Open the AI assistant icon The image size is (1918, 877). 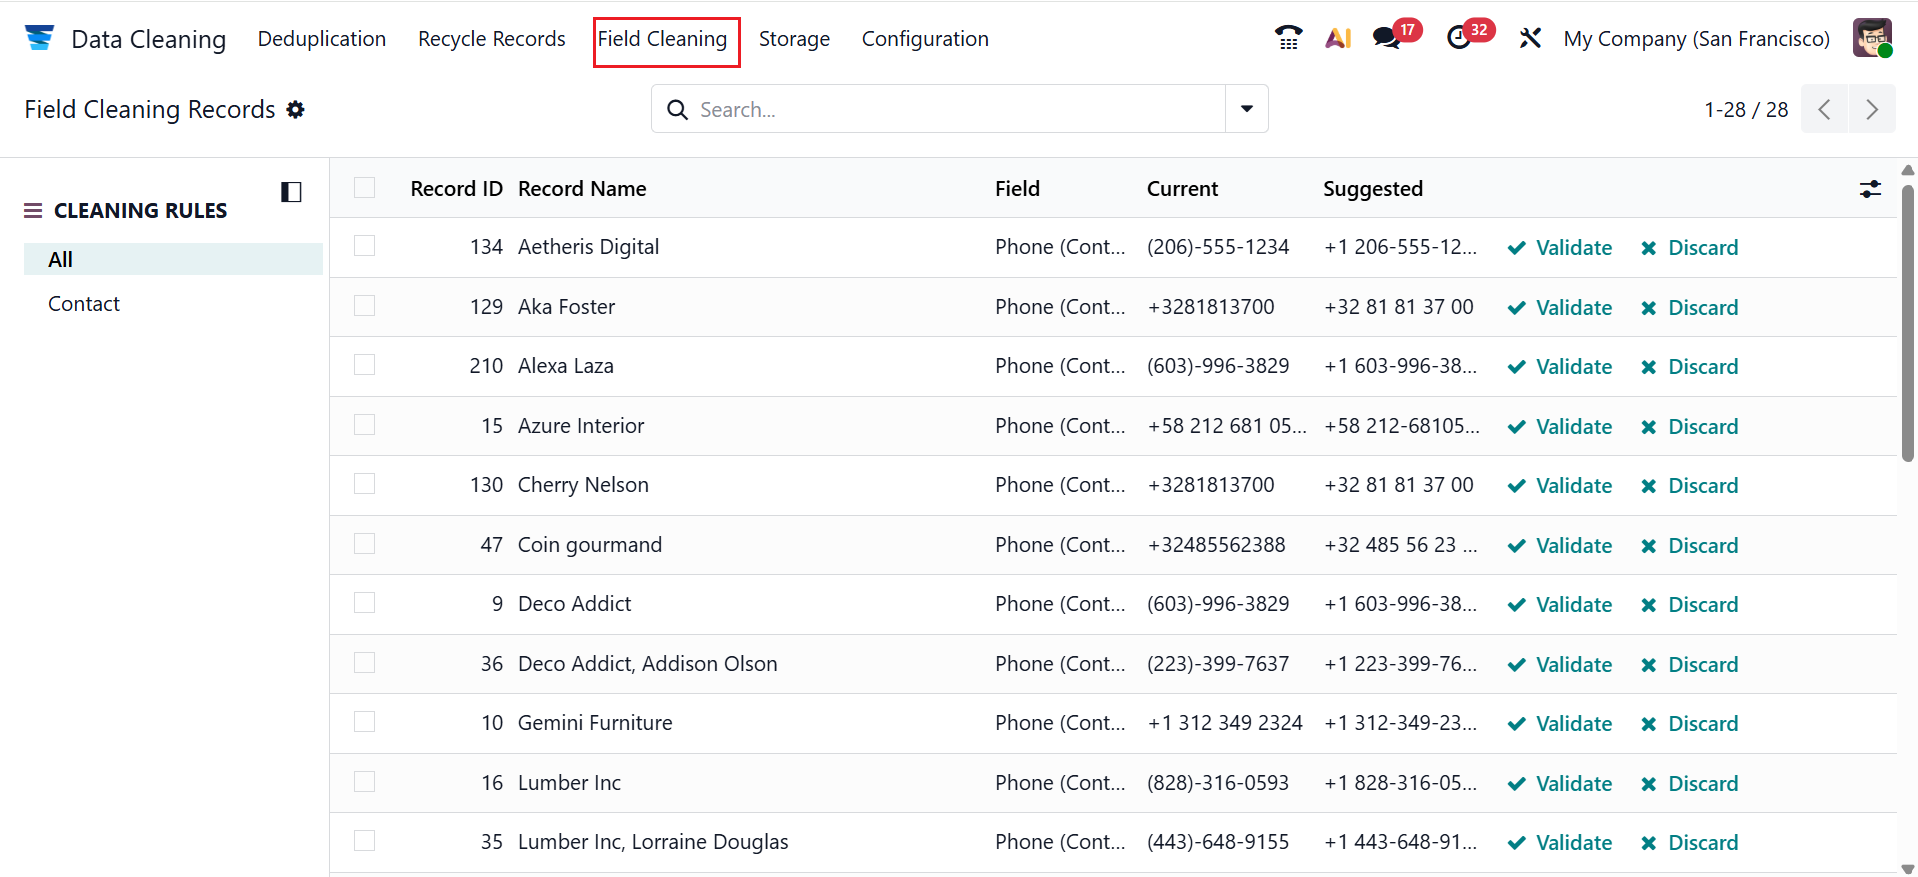1338,38
